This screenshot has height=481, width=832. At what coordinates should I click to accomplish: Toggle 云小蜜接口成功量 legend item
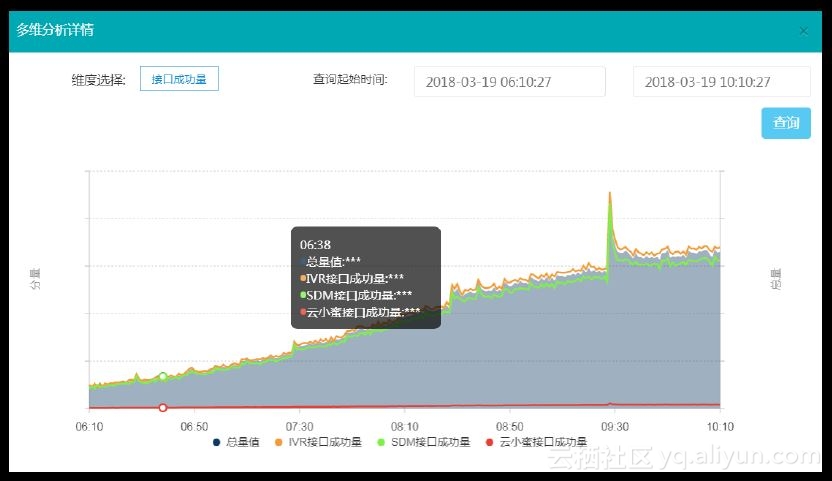point(536,442)
